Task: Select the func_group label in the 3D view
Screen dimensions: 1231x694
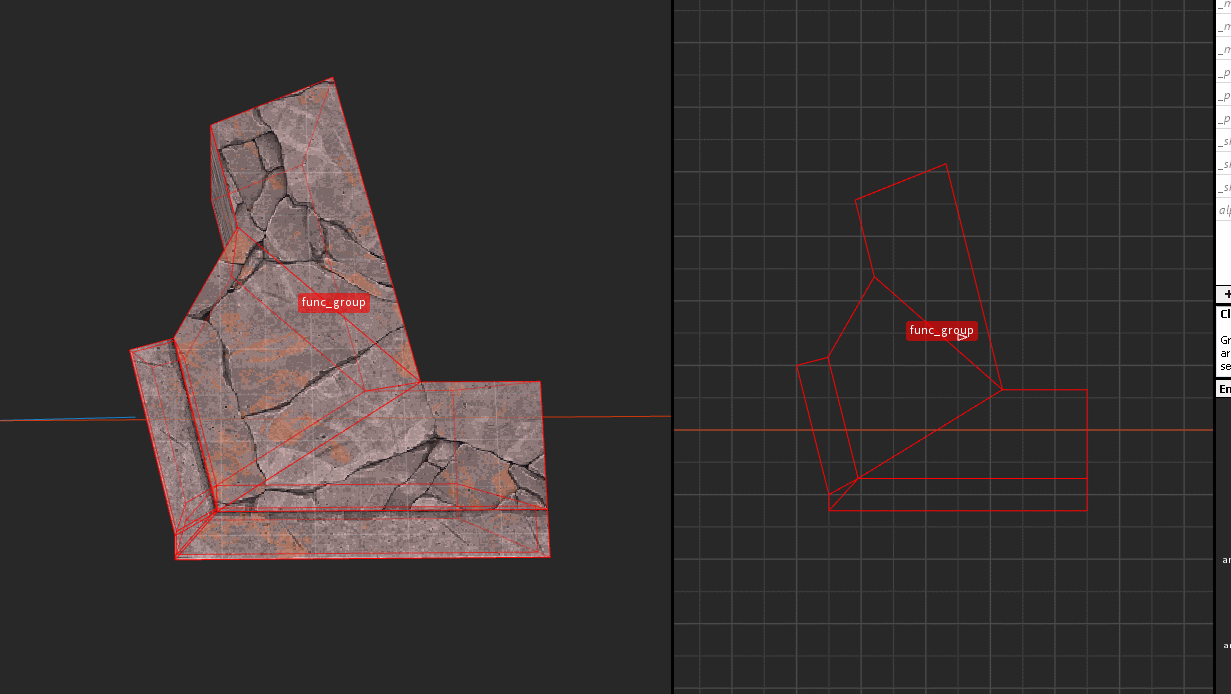Action: 334,302
